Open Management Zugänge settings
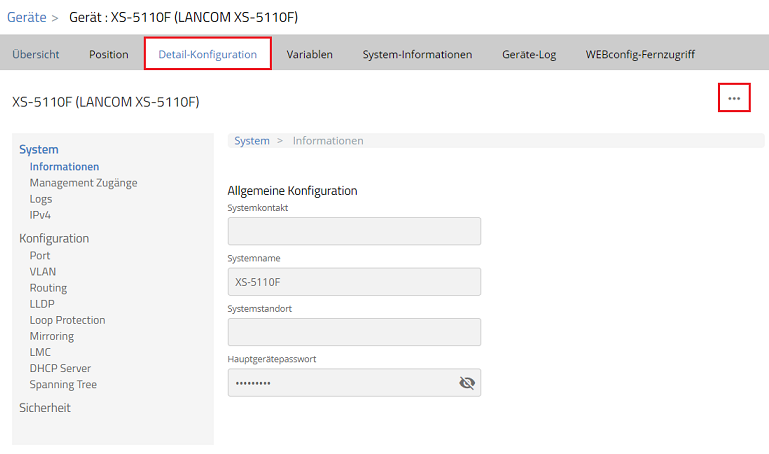769x454 pixels. tap(83, 183)
